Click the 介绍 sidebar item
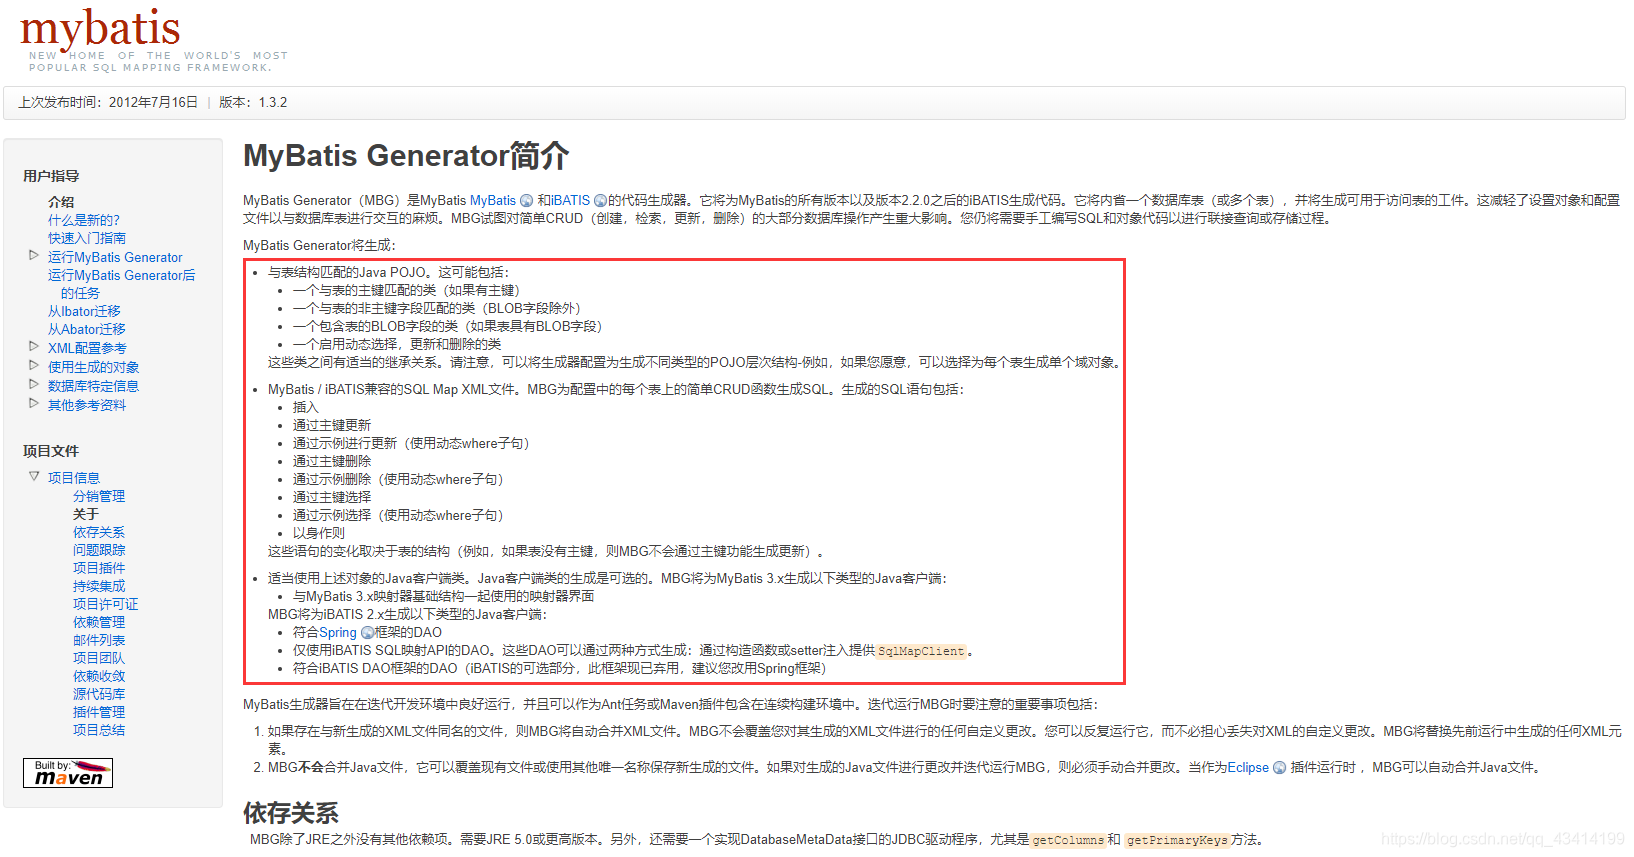1634x857 pixels. [61, 202]
